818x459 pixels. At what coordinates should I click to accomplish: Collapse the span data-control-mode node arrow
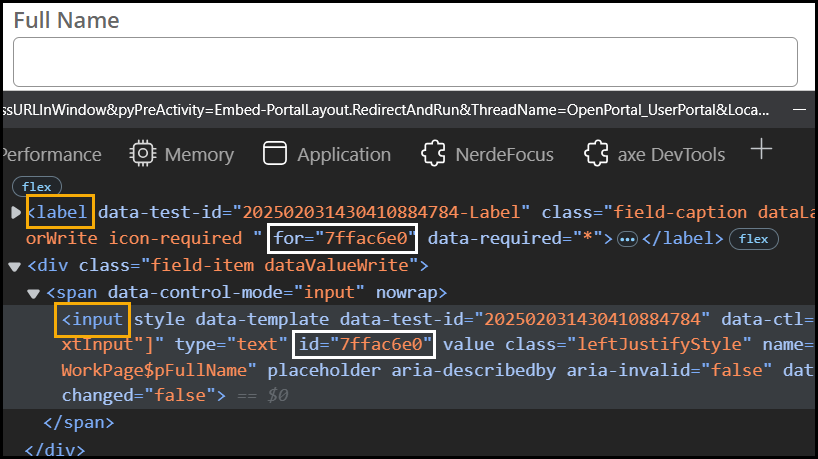point(34,293)
